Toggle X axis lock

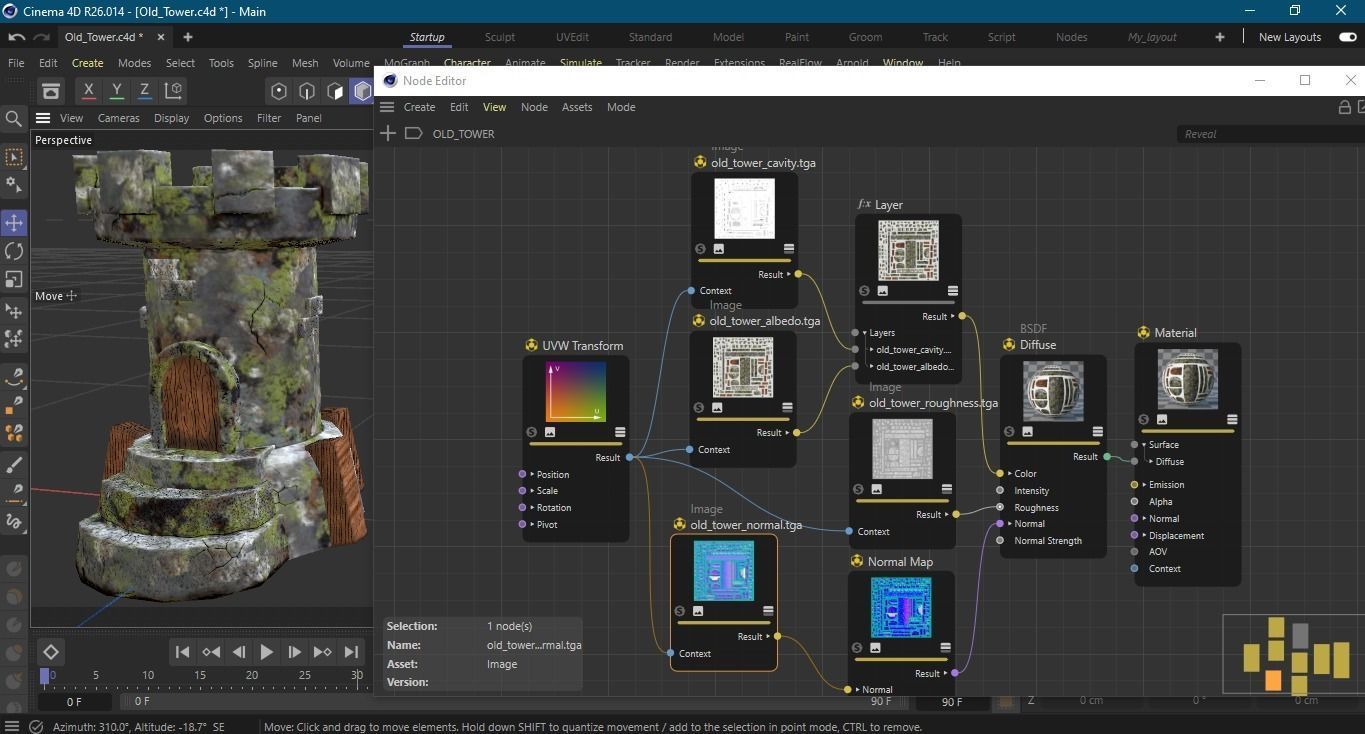pyautogui.click(x=88, y=90)
